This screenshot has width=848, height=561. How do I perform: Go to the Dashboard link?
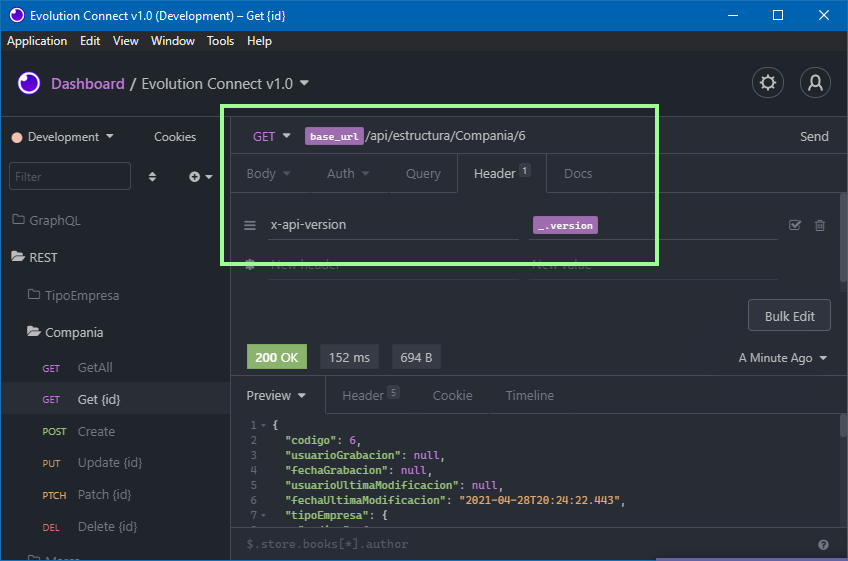88,84
